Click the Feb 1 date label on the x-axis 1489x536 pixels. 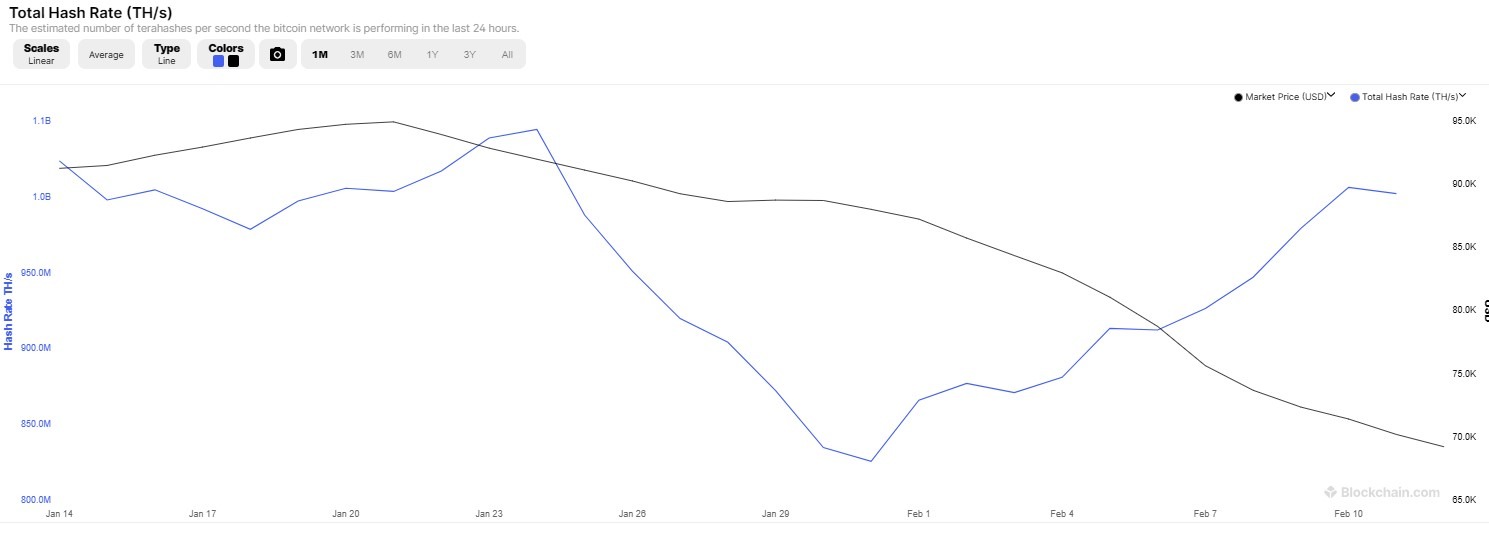[x=918, y=514]
